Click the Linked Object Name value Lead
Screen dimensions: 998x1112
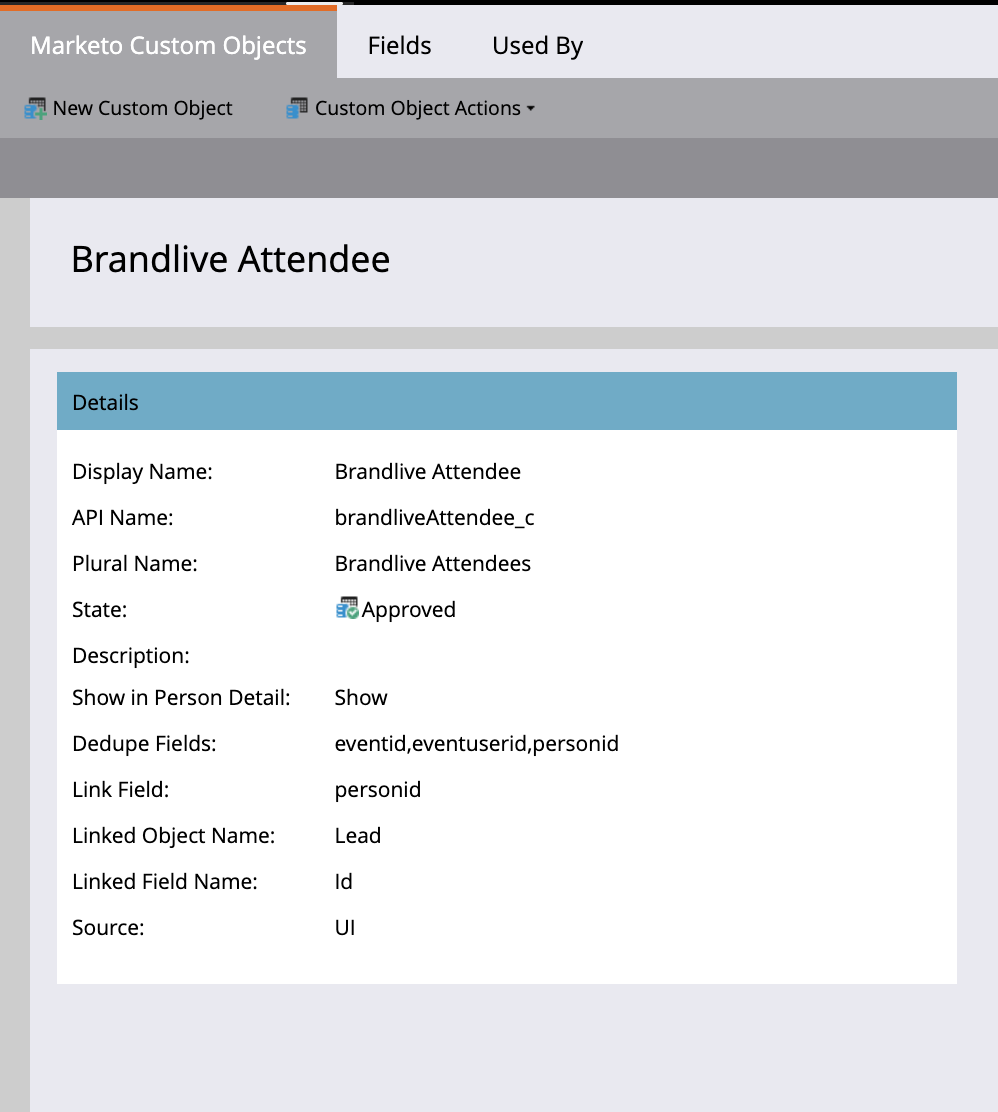[357, 835]
